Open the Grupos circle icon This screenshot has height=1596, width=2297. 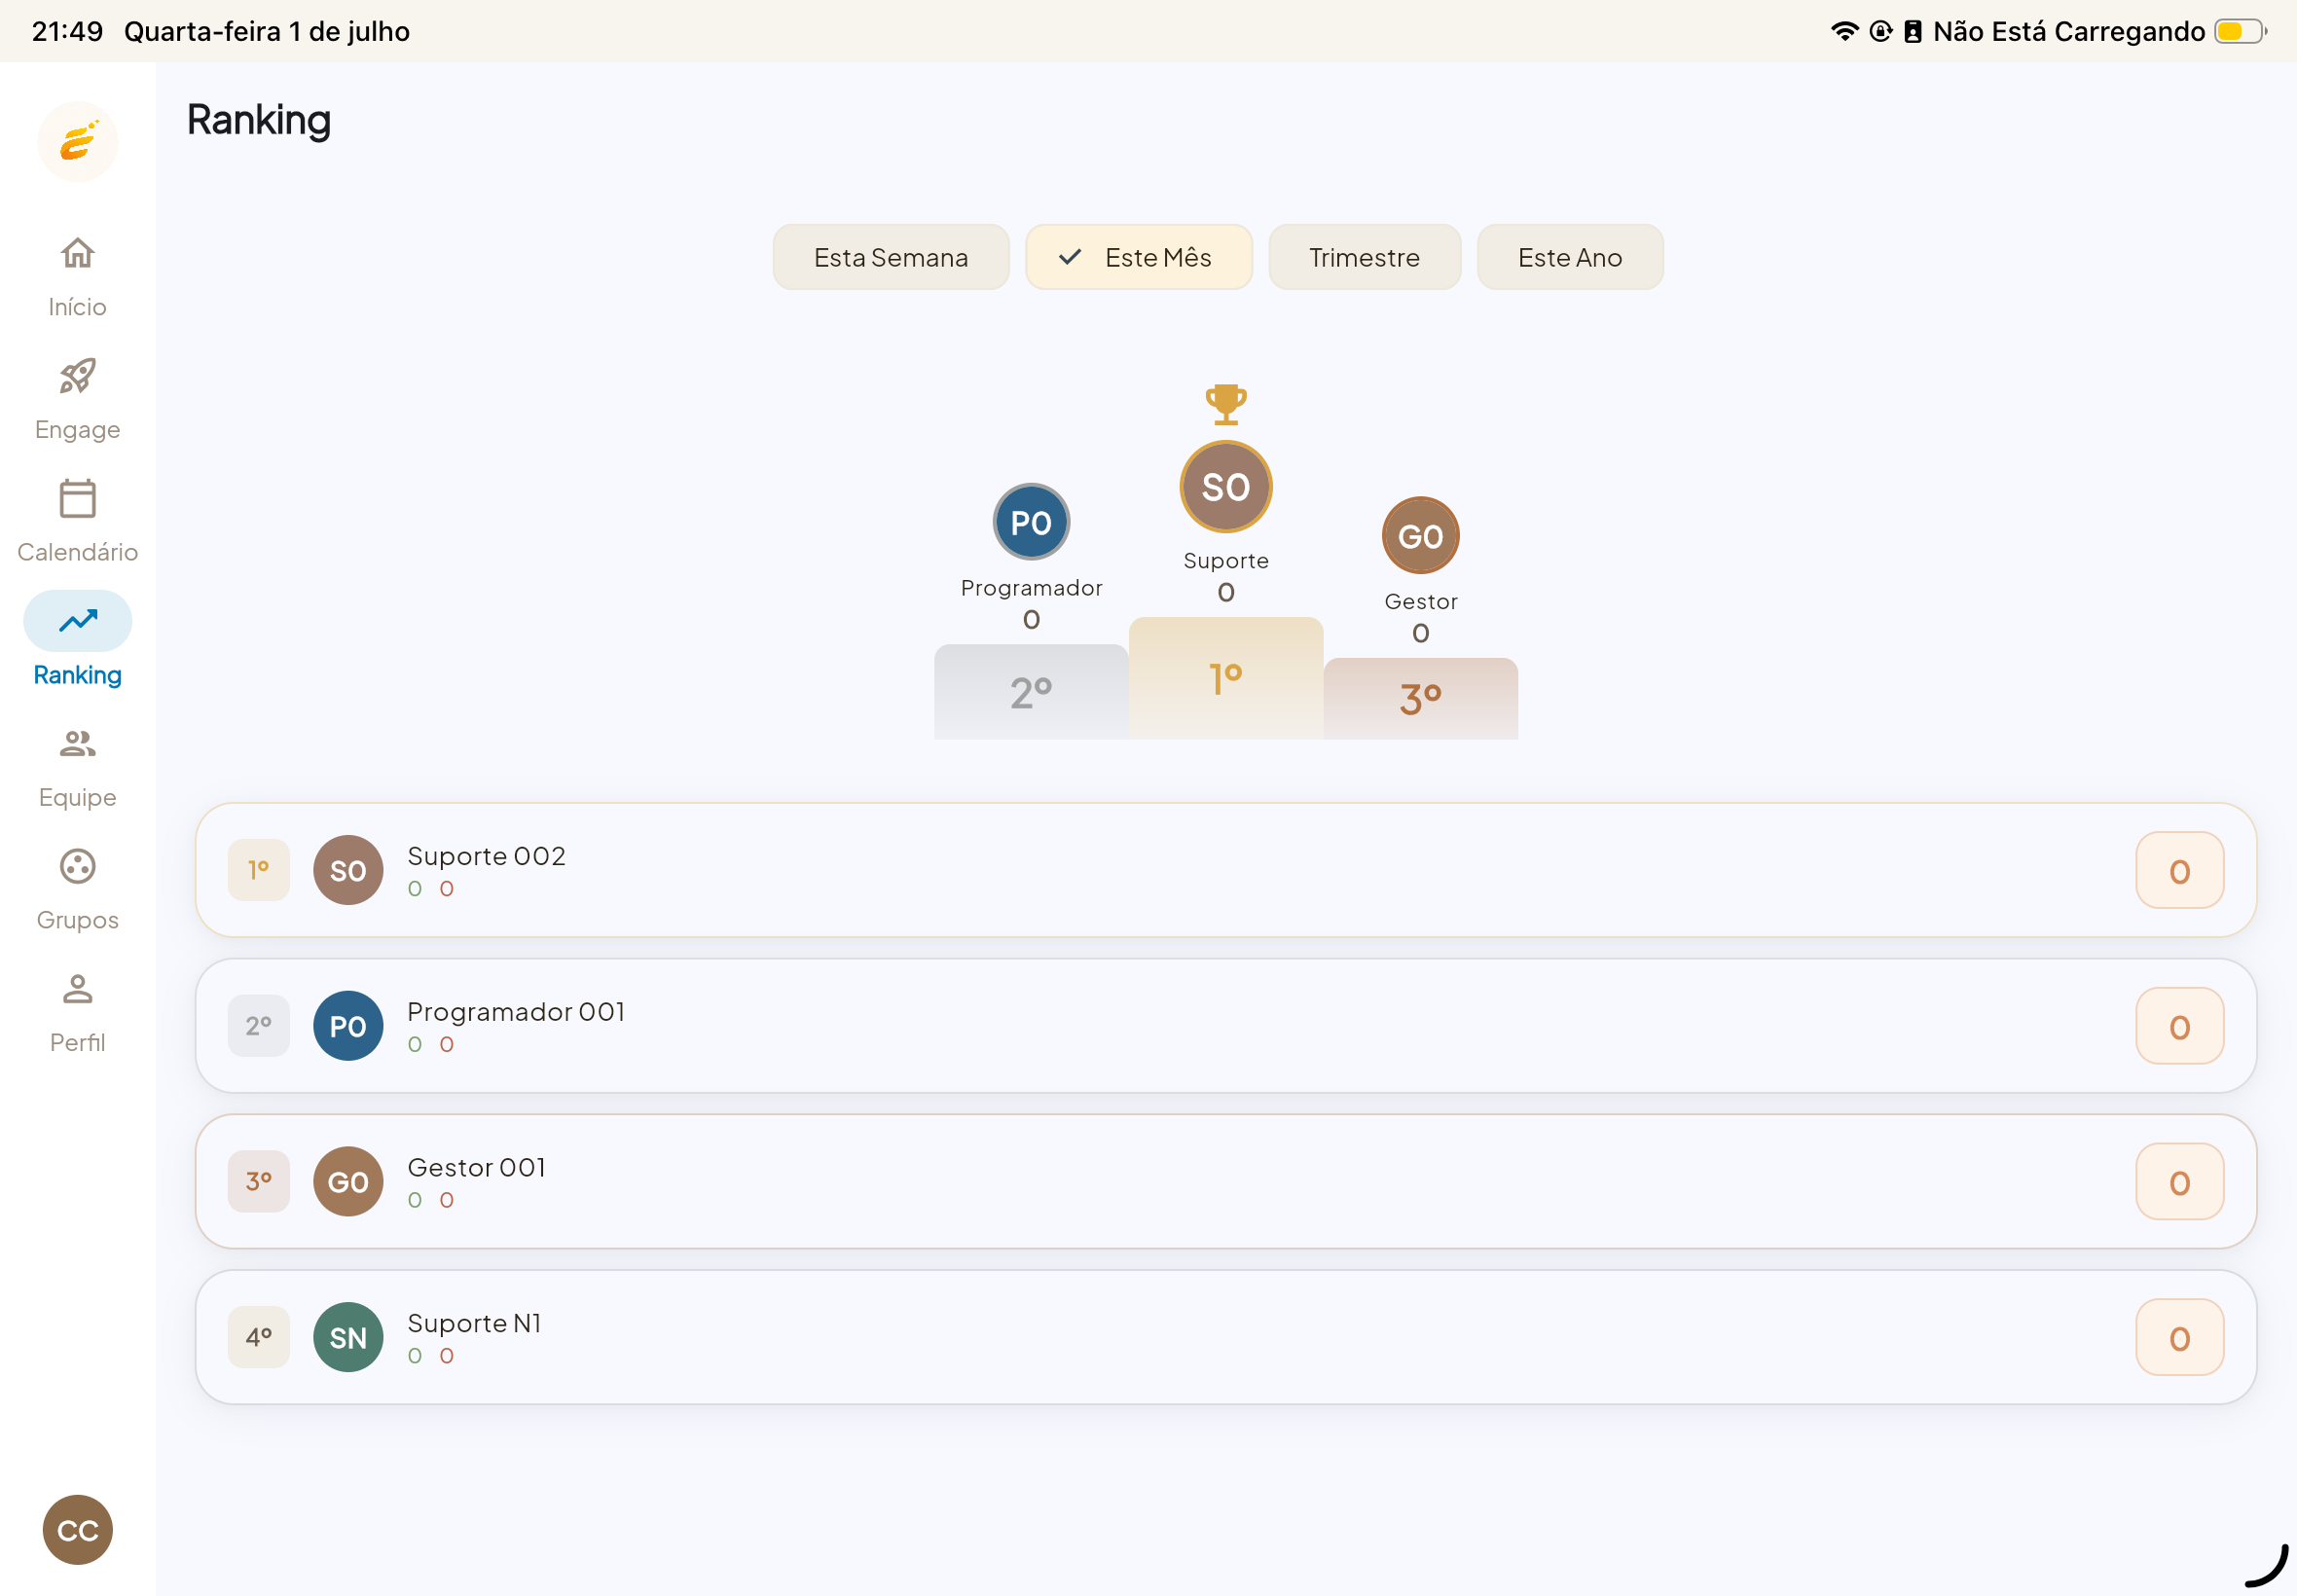click(x=77, y=866)
